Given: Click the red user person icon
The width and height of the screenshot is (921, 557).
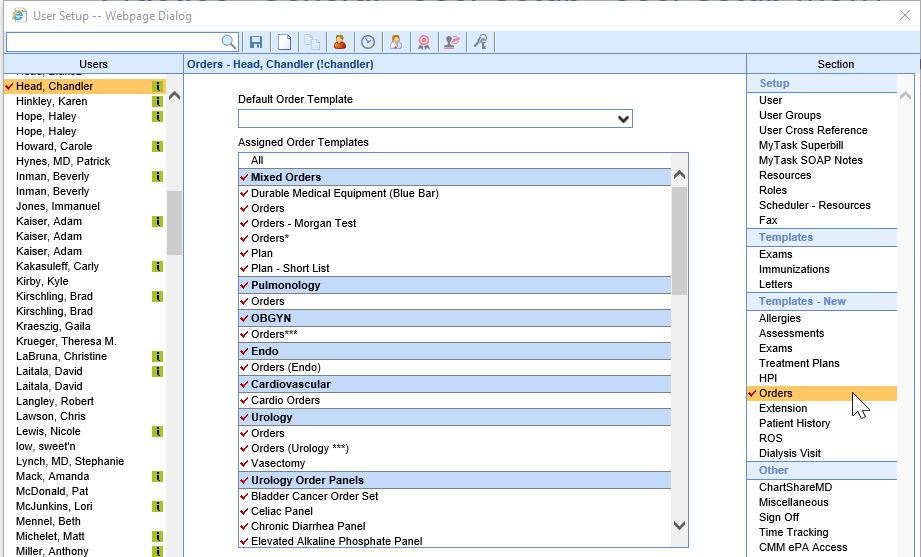Looking at the screenshot, I should click(x=340, y=42).
